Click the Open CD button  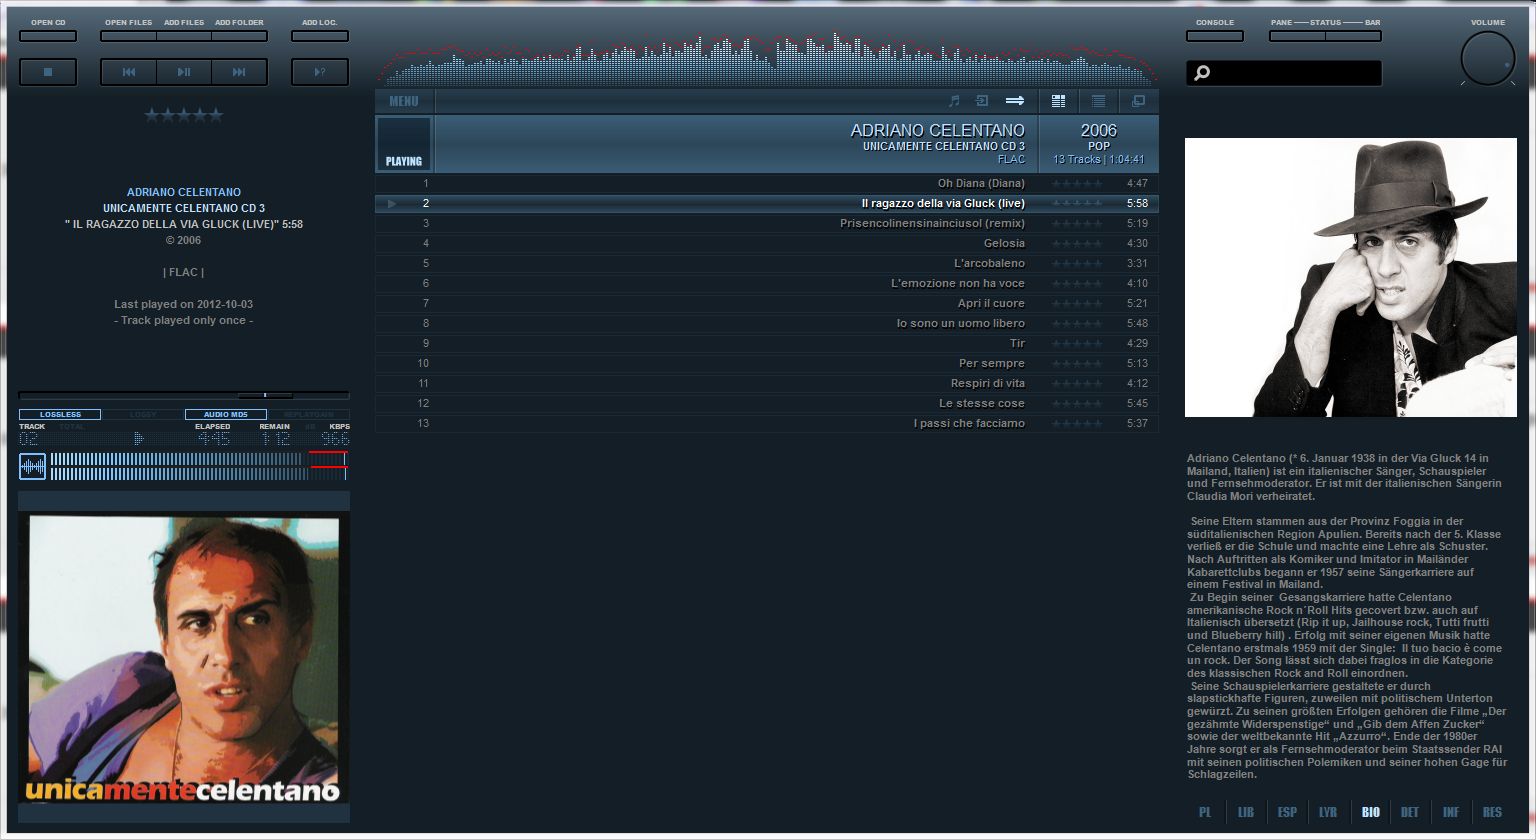[x=48, y=36]
